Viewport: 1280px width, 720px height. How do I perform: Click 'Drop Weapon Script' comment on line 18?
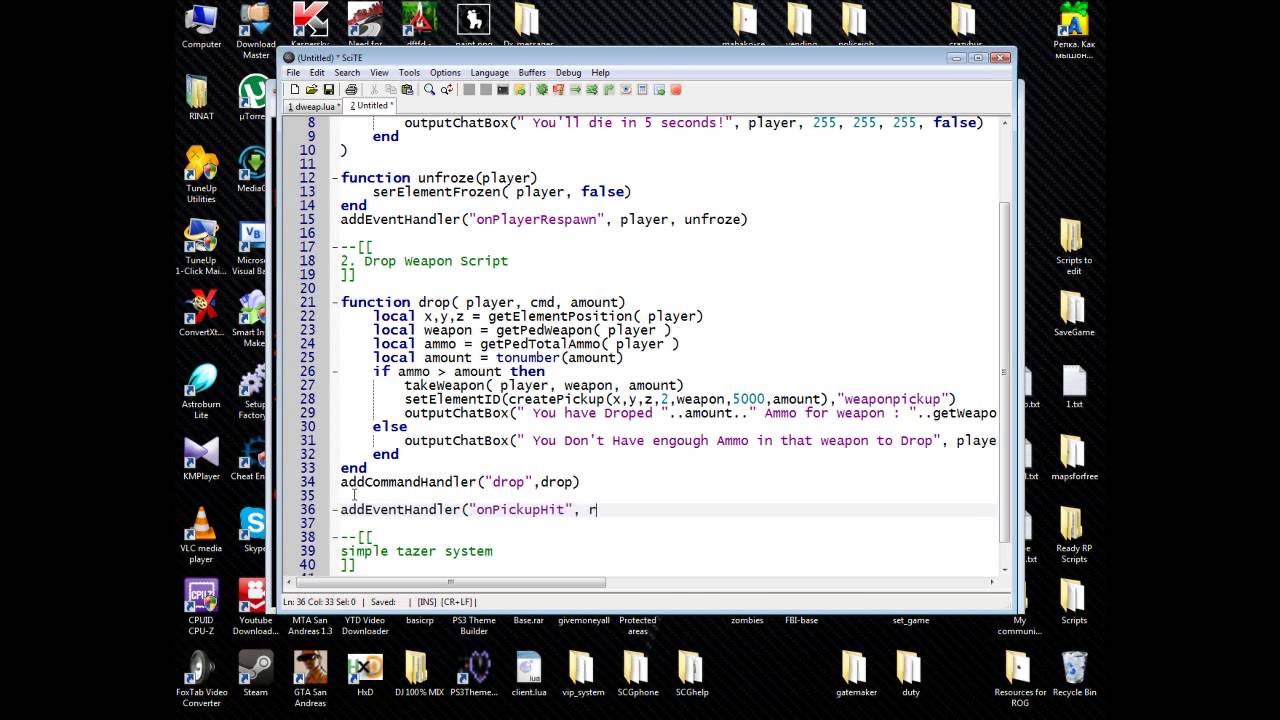point(435,261)
